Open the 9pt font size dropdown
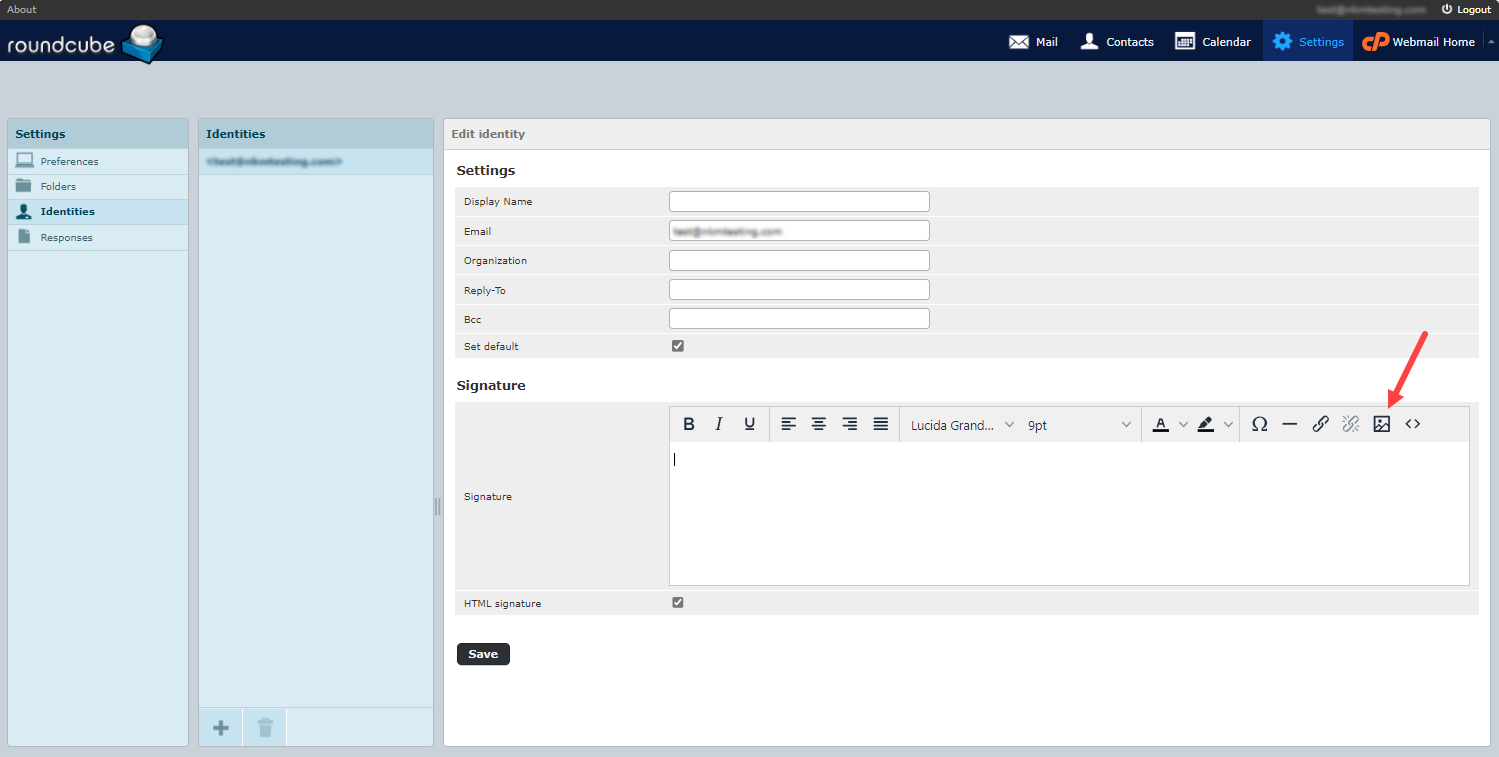 1079,425
